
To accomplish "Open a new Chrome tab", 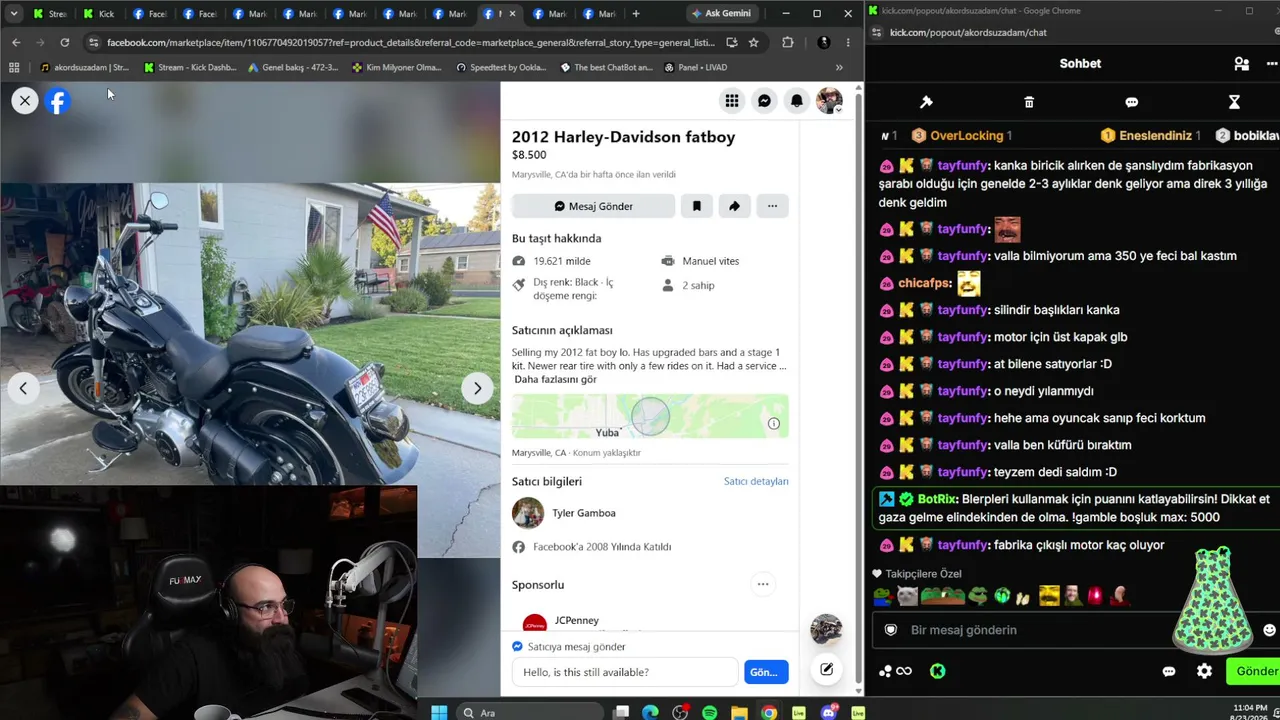I will point(635,14).
